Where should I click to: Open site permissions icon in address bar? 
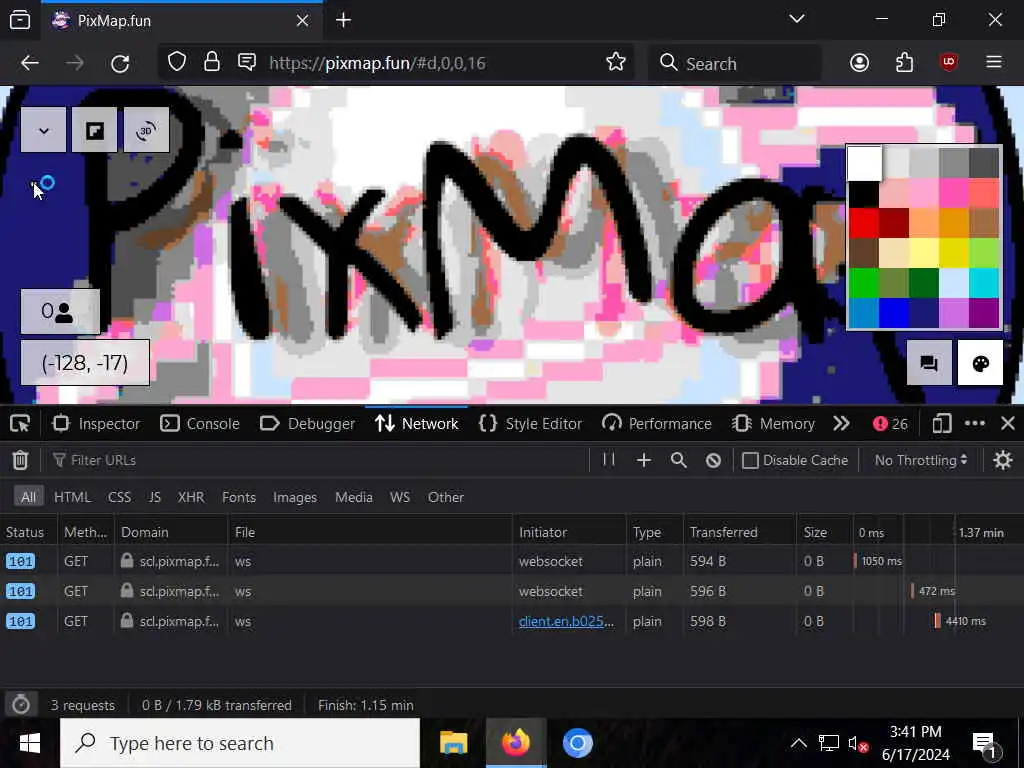pyautogui.click(x=247, y=63)
